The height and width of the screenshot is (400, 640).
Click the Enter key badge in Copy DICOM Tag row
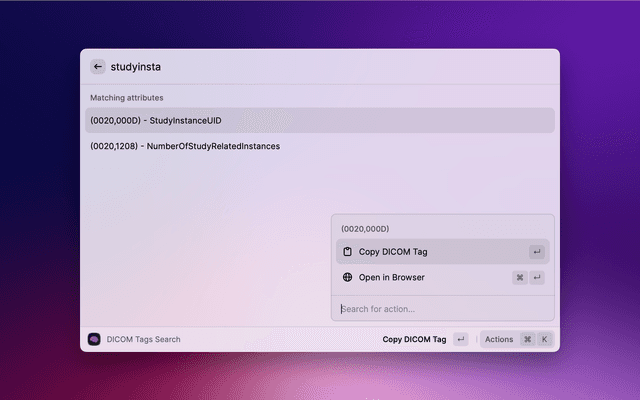point(537,252)
